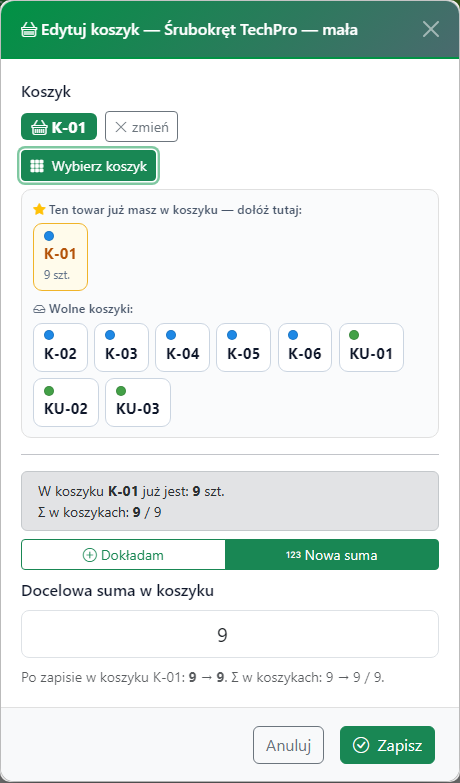The image size is (460, 783).
Task: Click the basket icon in dialog title
Action: click(29, 30)
